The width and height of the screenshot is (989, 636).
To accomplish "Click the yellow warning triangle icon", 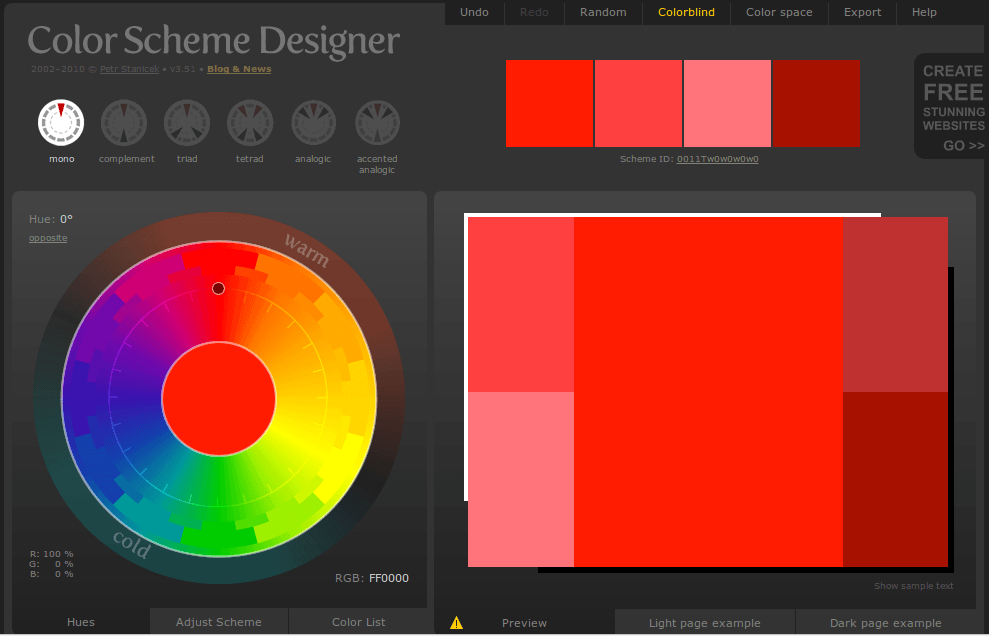I will [x=457, y=623].
